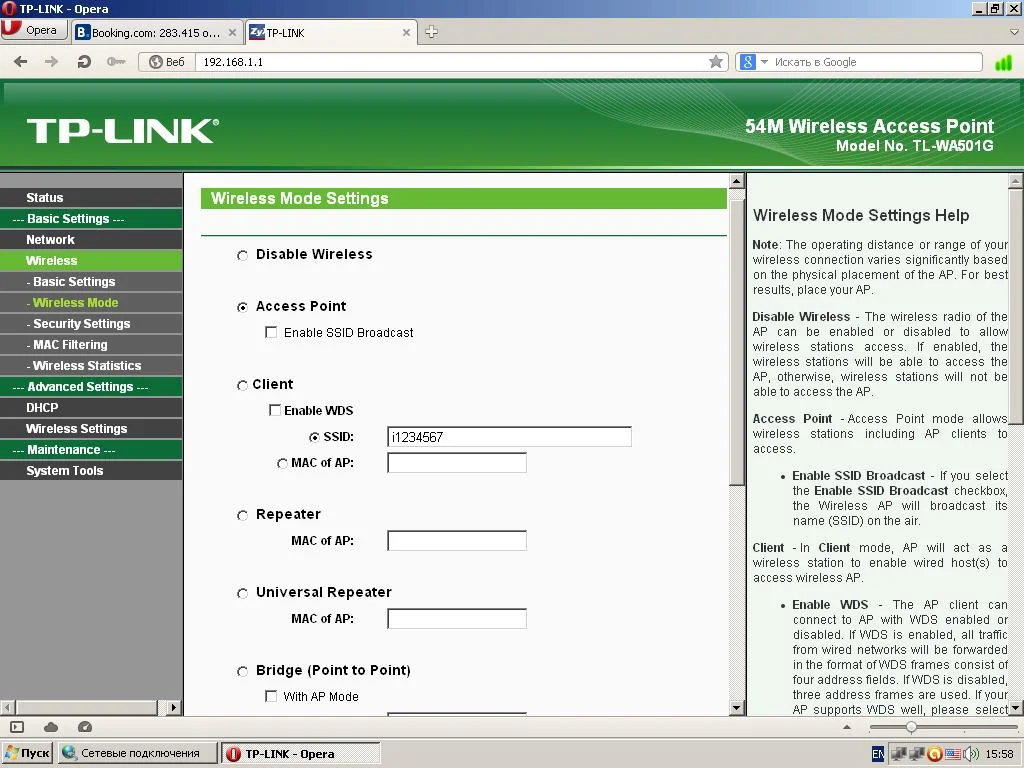1024x768 pixels.
Task: Click the SSID text field with i1234567
Action: (x=509, y=437)
